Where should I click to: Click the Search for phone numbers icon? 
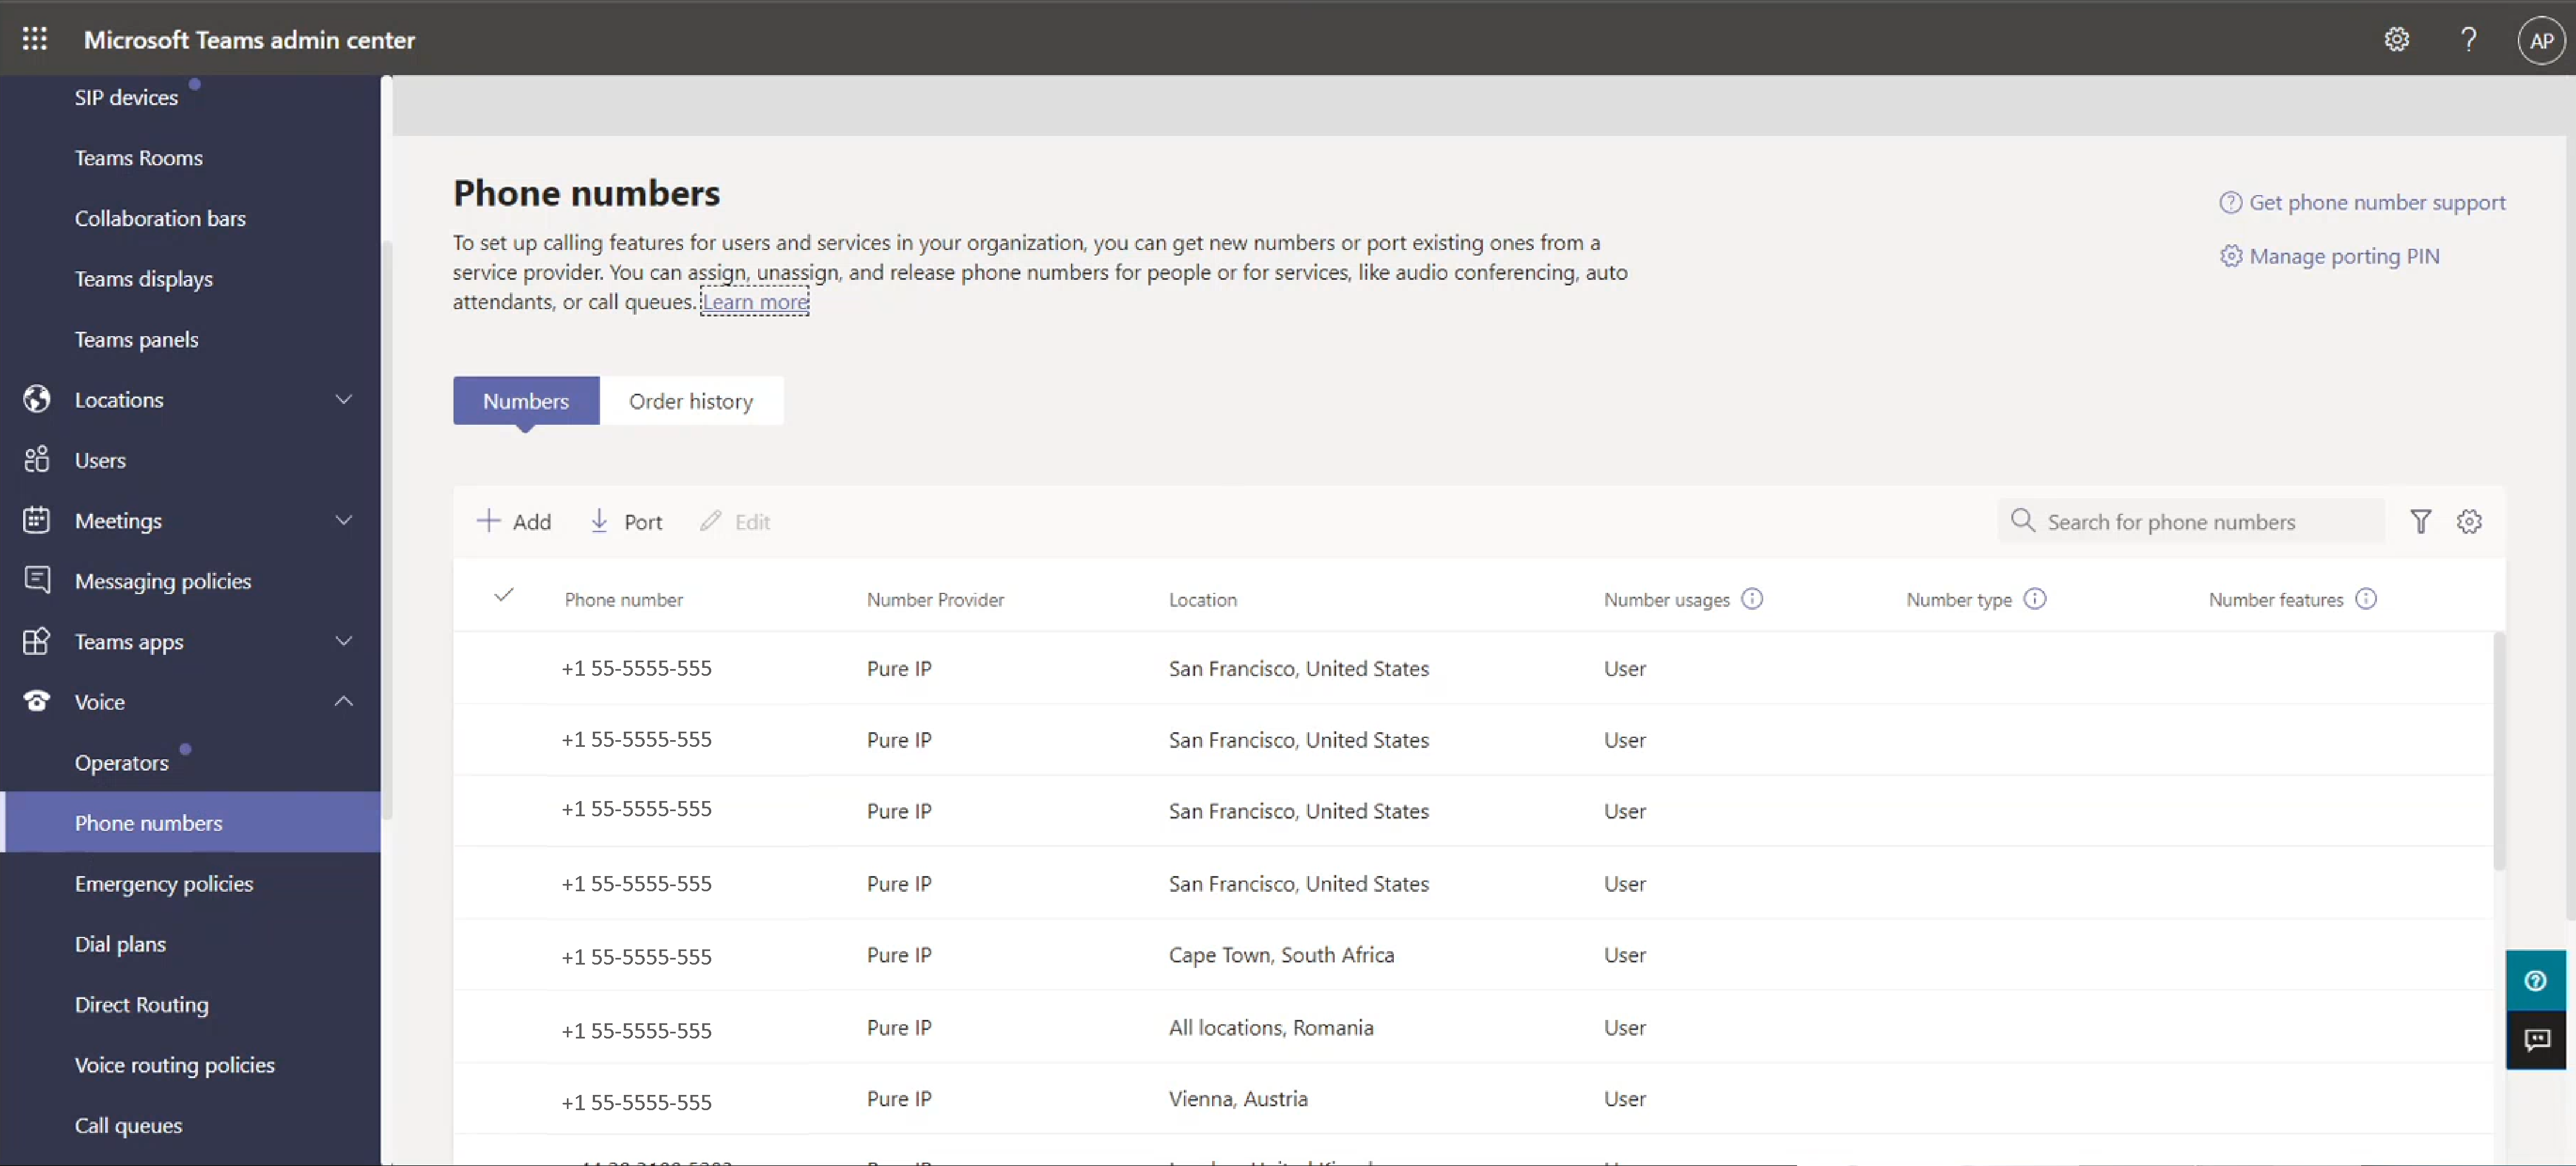[2024, 521]
